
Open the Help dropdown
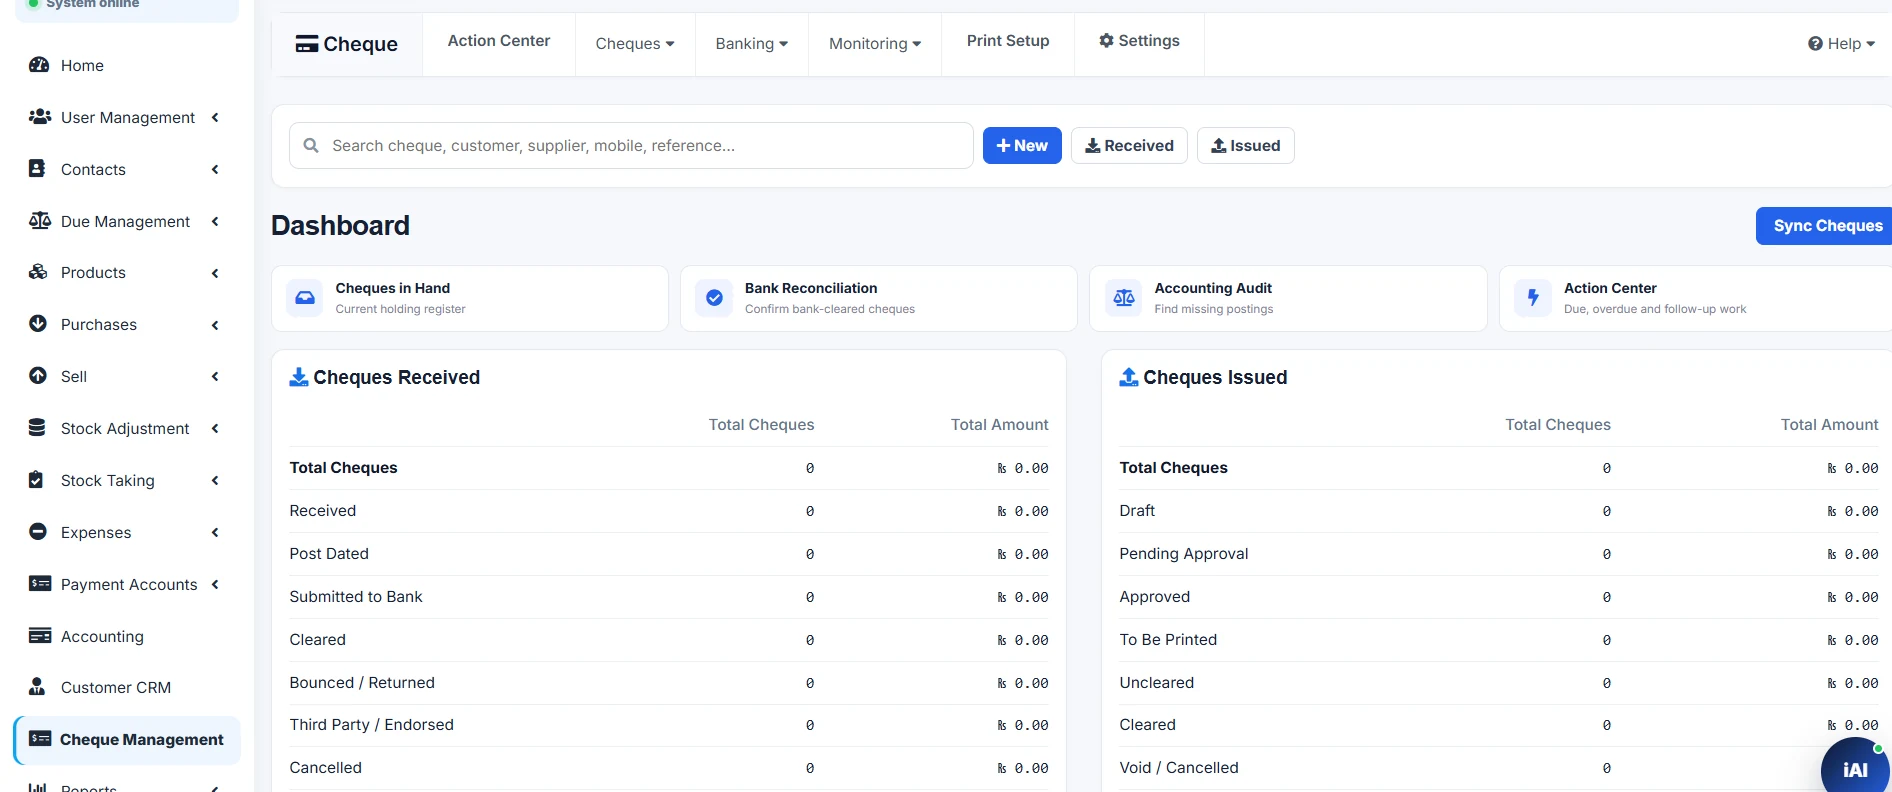(1841, 44)
